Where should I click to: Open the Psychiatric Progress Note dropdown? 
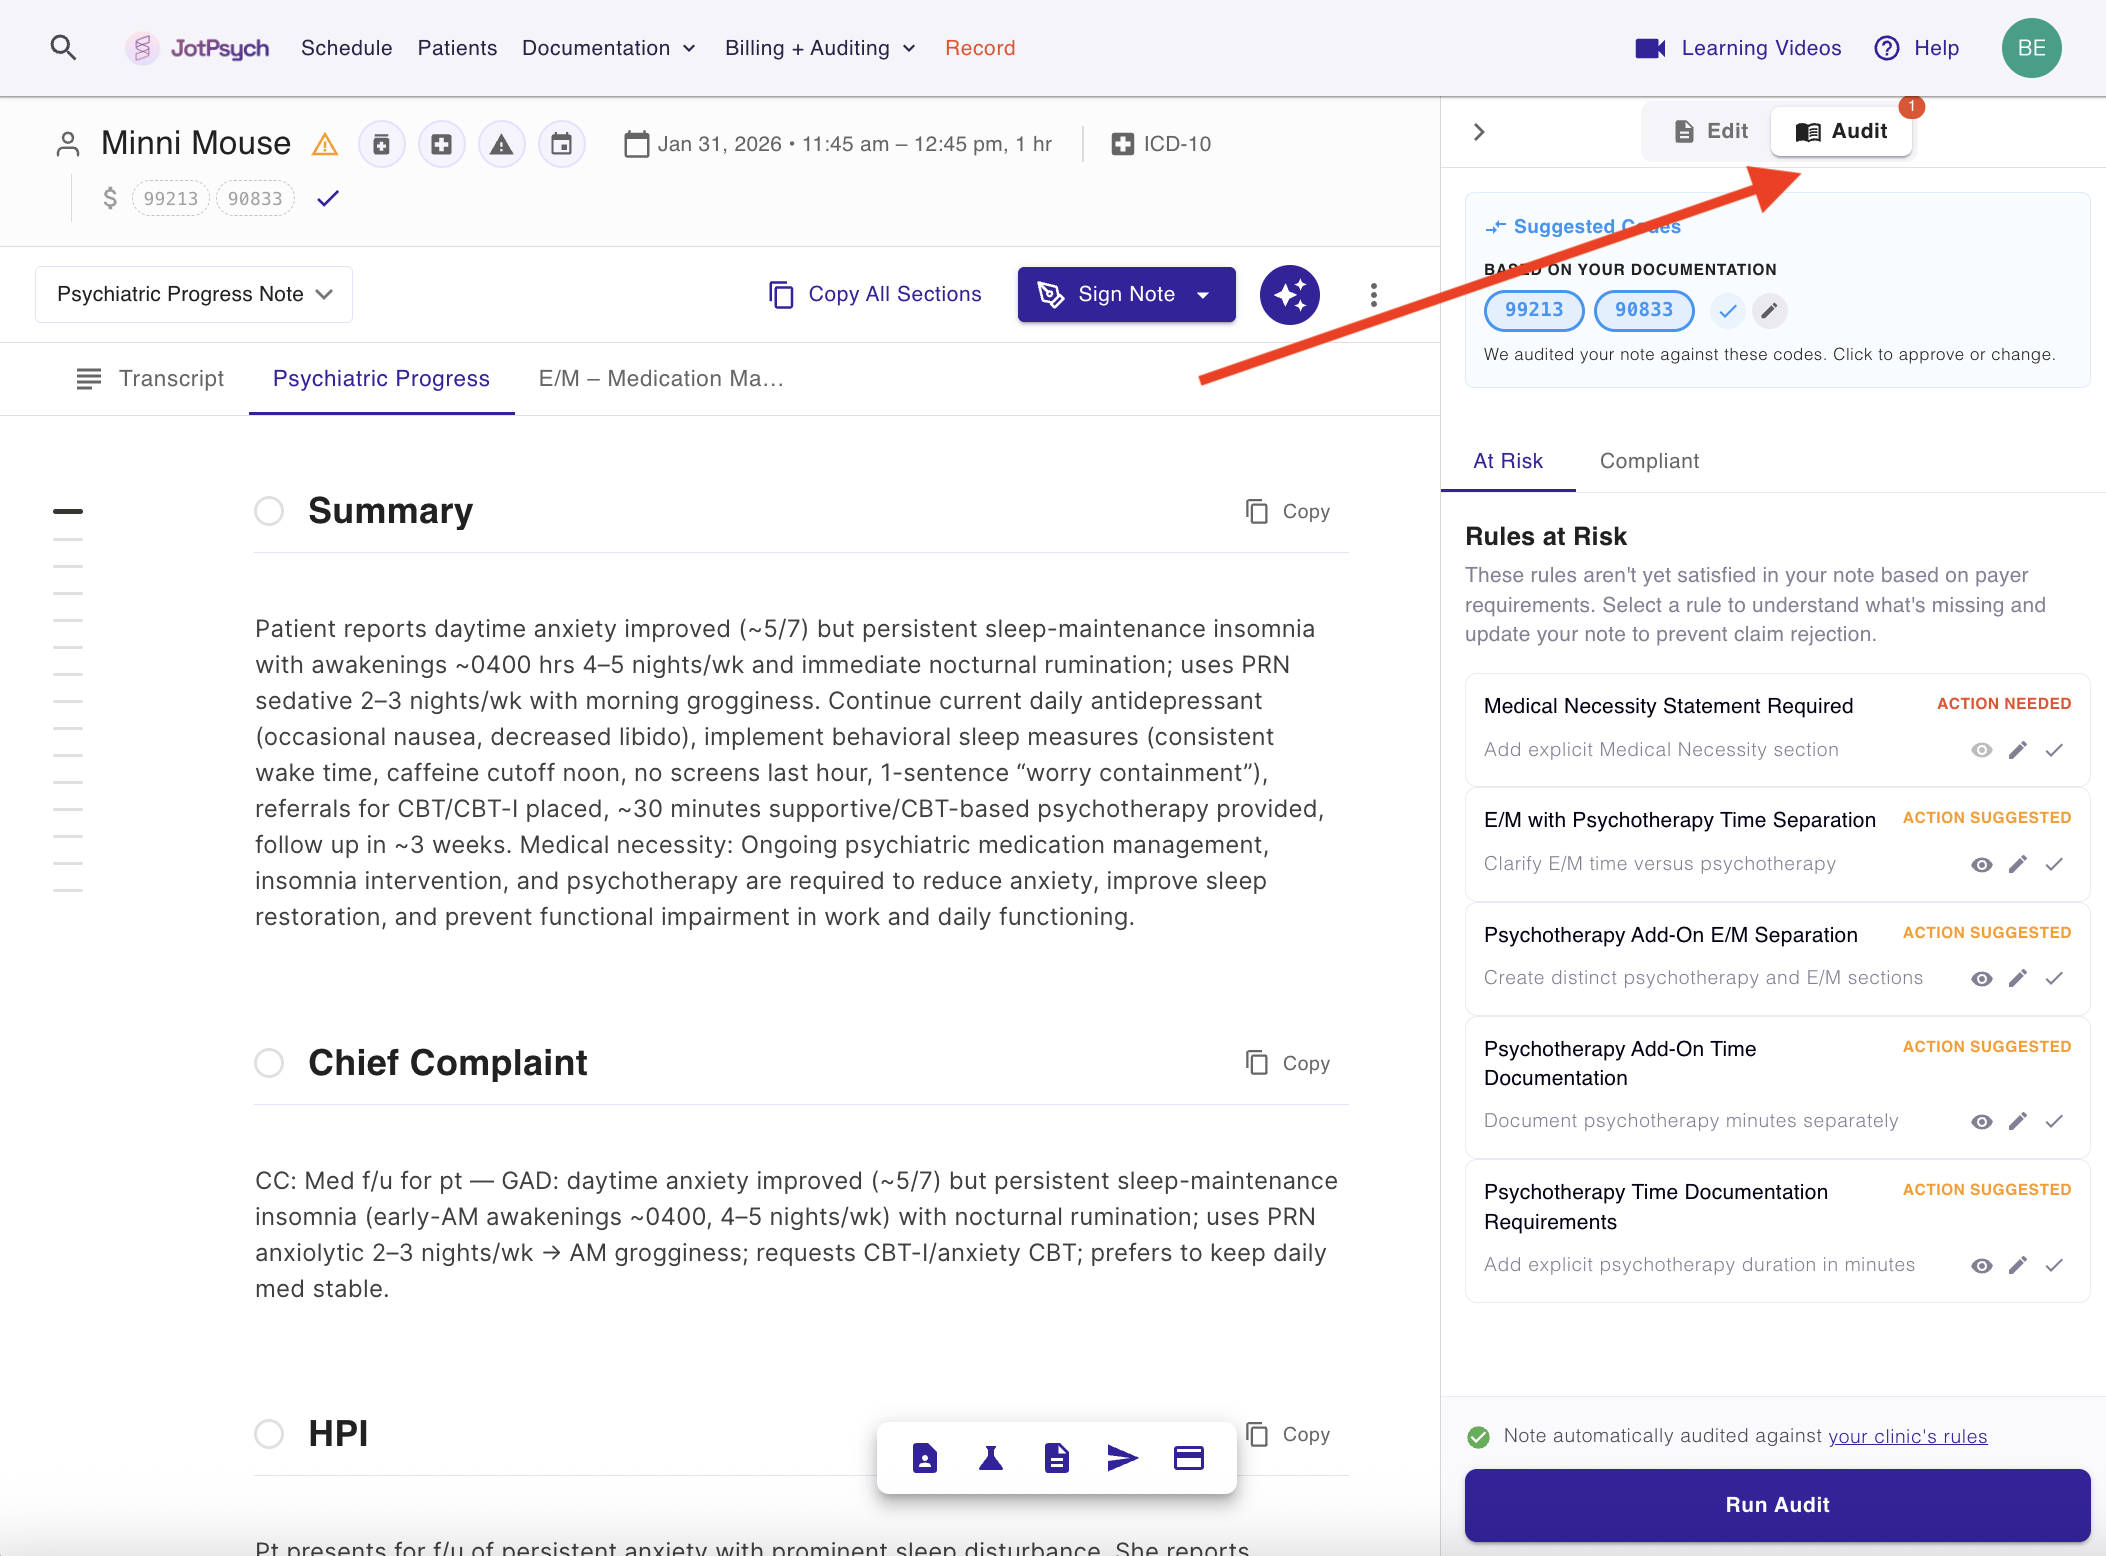194,294
